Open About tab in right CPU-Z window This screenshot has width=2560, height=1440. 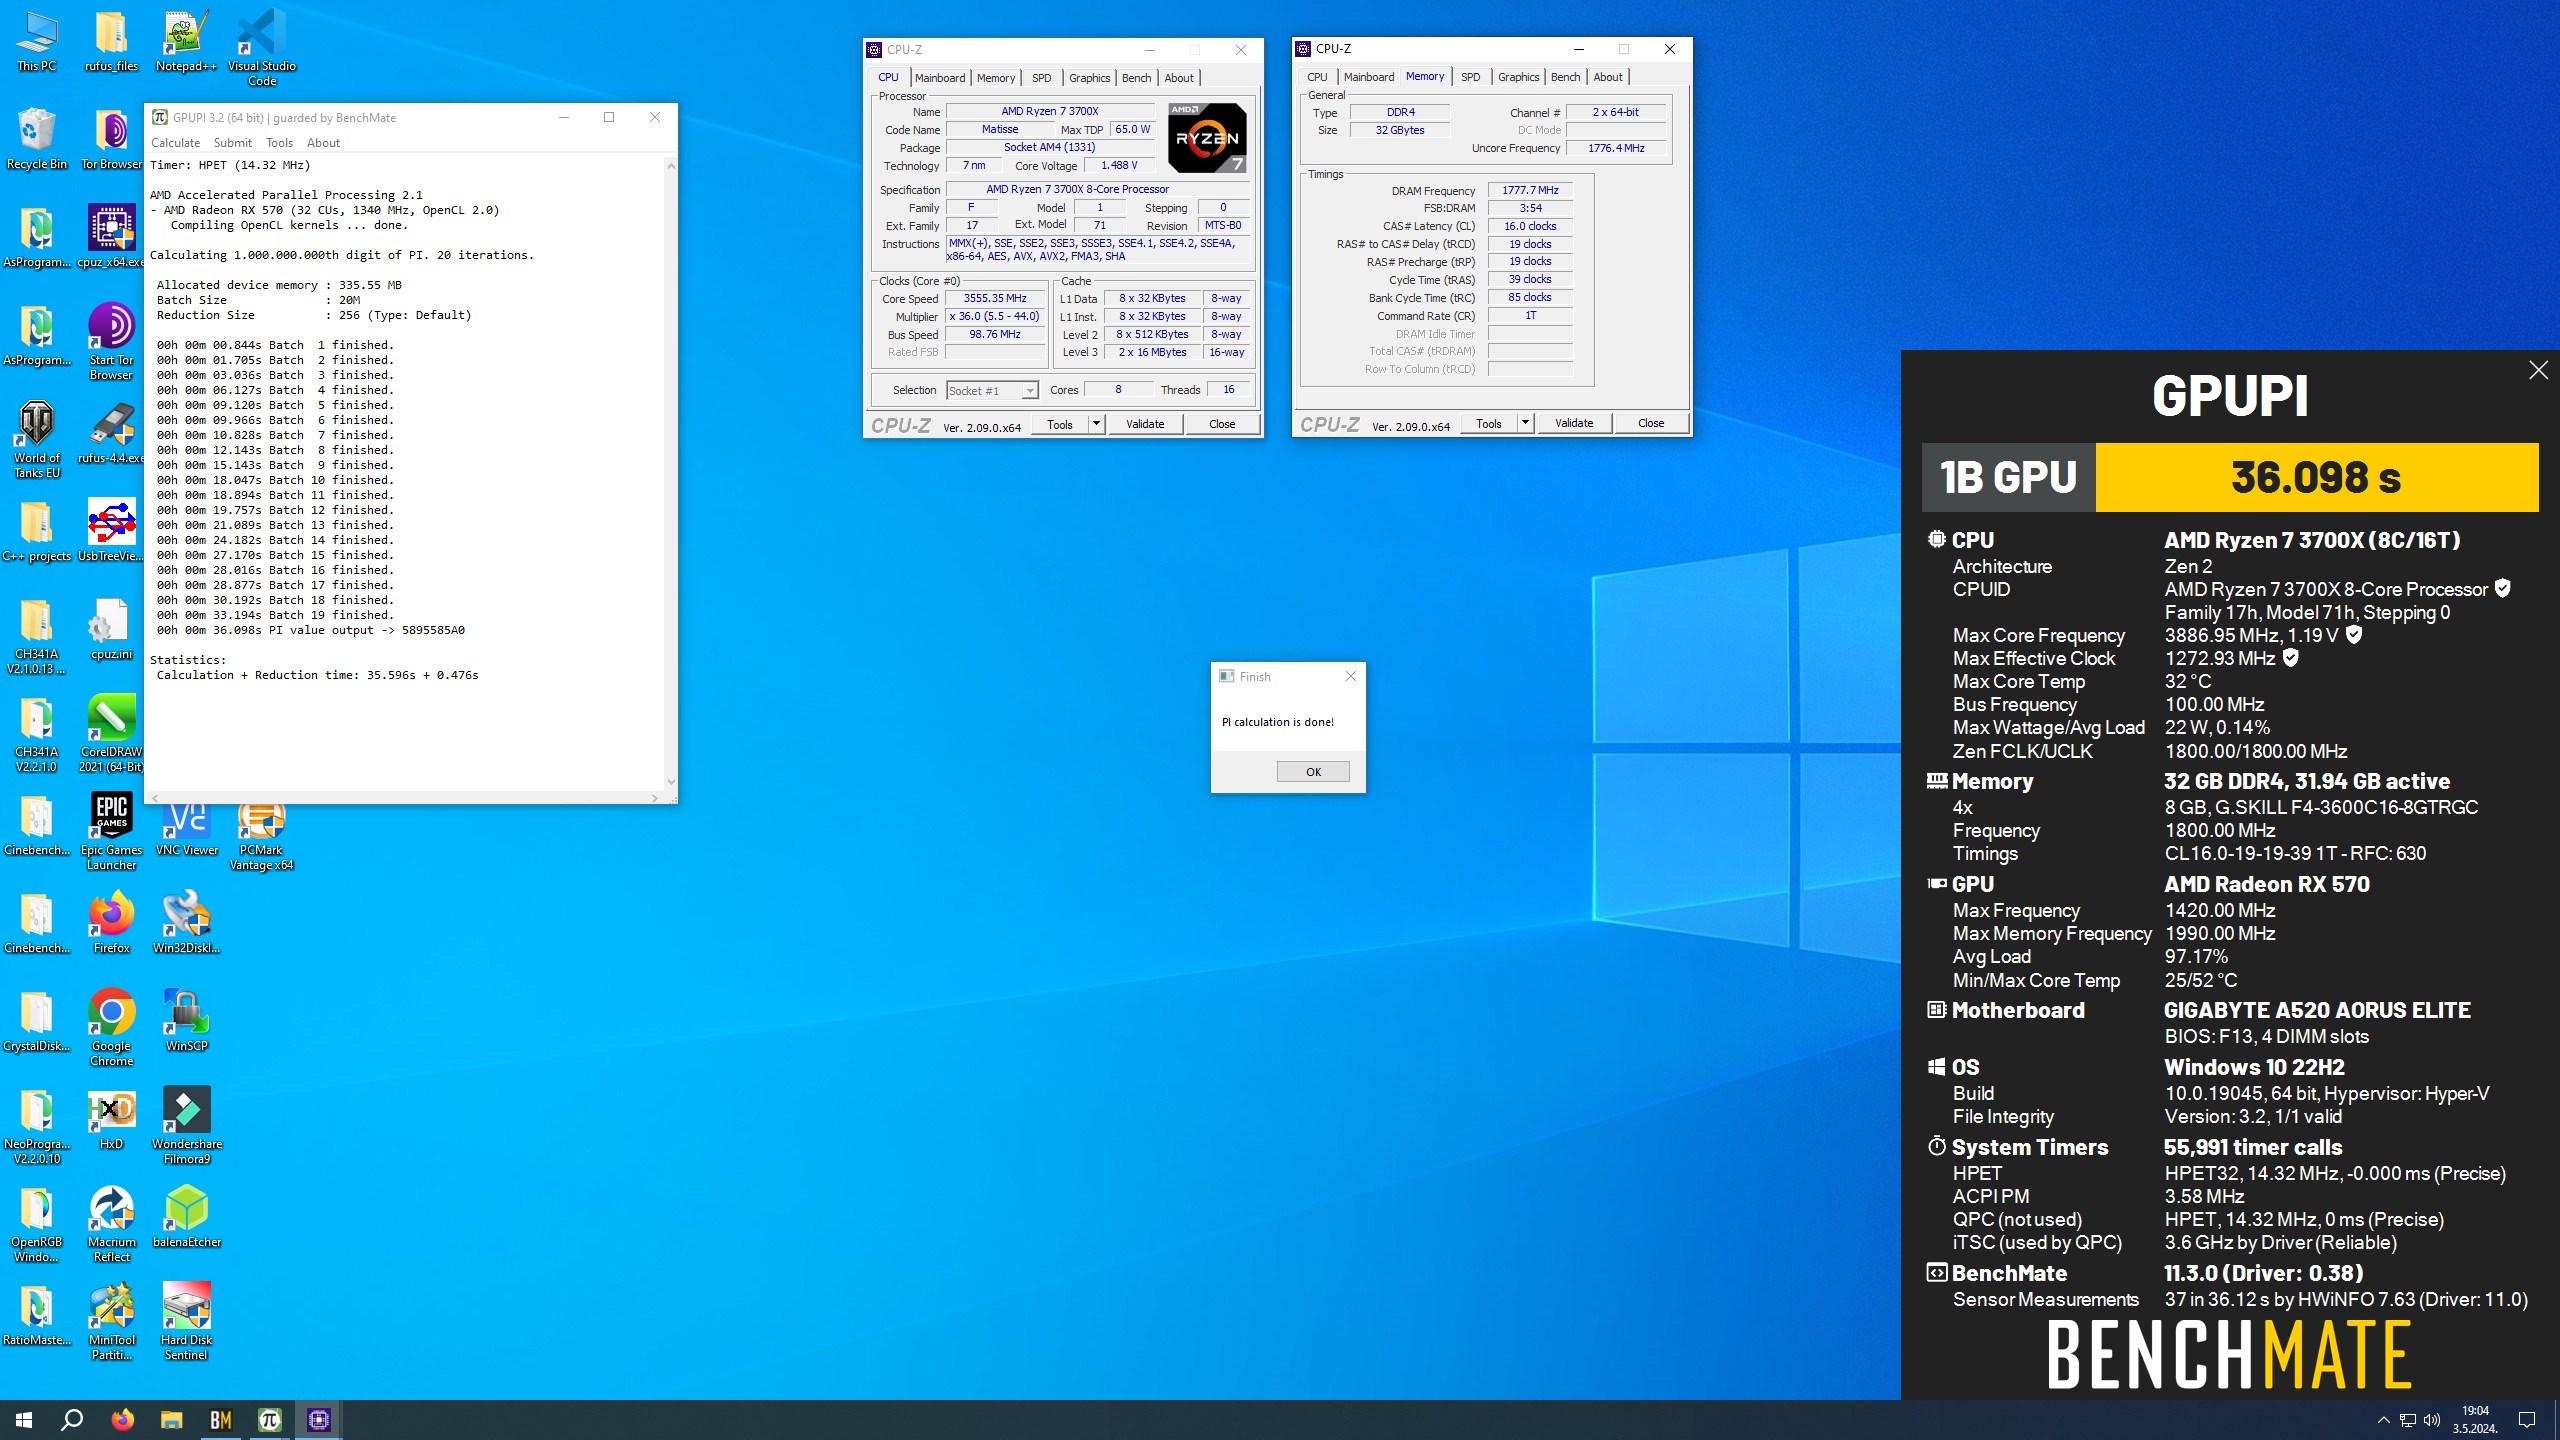point(1608,77)
